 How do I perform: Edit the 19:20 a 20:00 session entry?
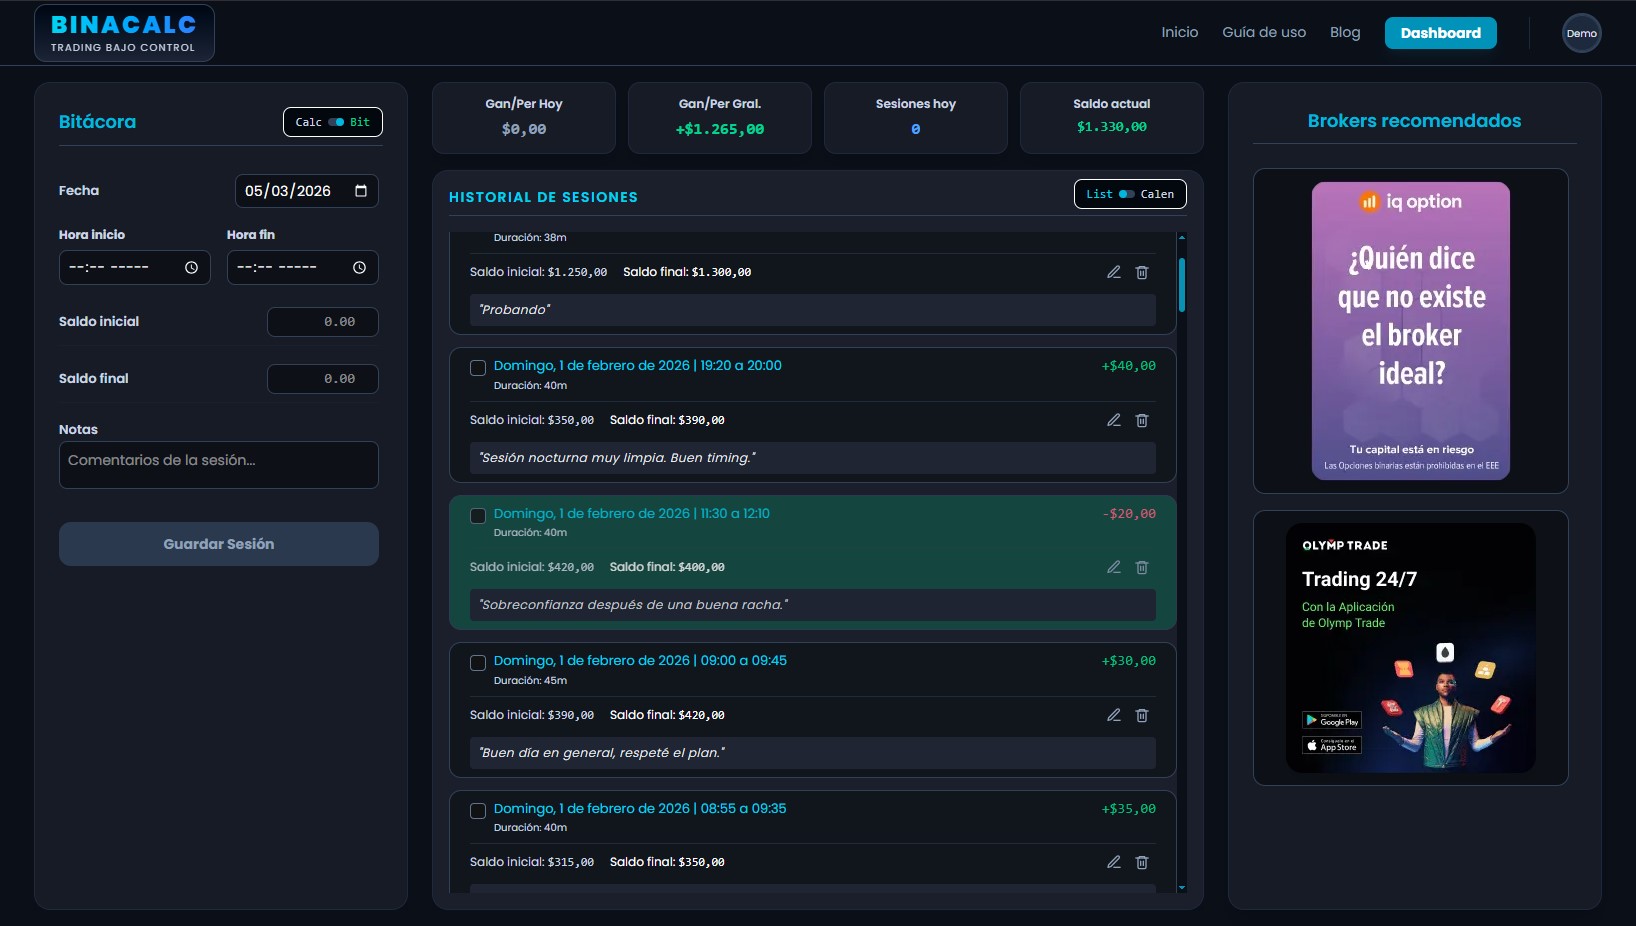(x=1113, y=420)
